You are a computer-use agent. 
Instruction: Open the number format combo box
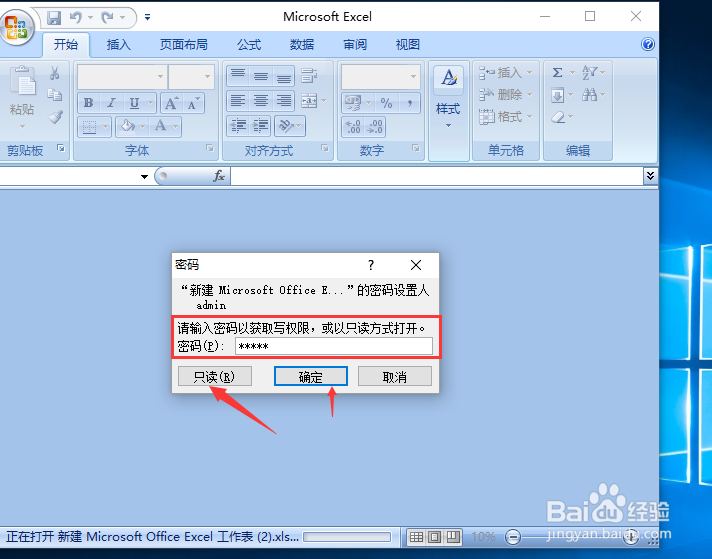[381, 76]
